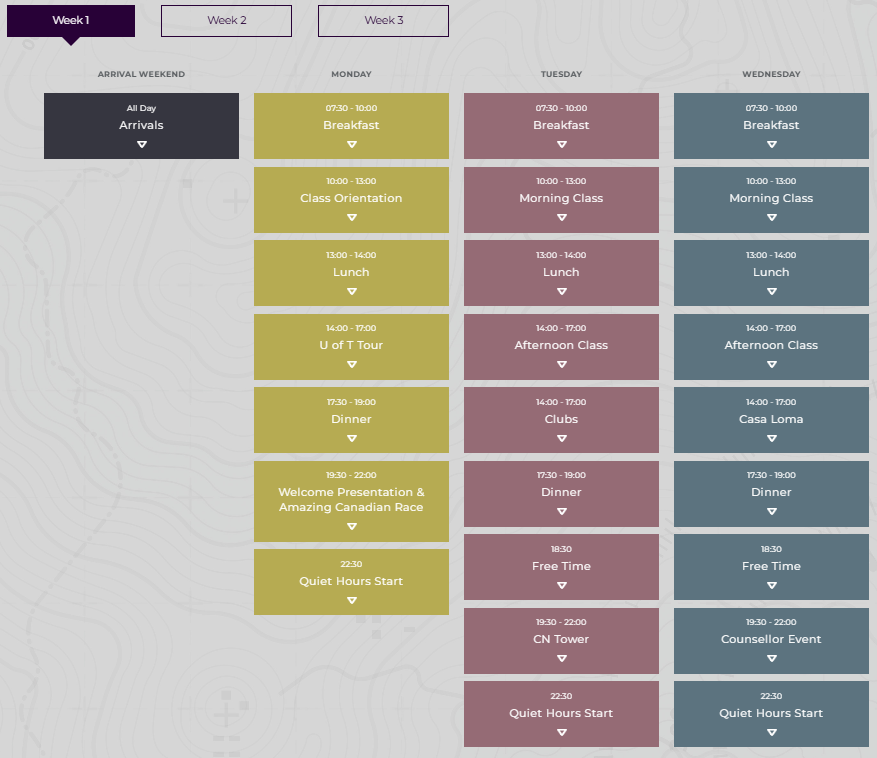The height and width of the screenshot is (758, 877).
Task: Select Wednesday Lunch event block
Action: click(x=771, y=272)
